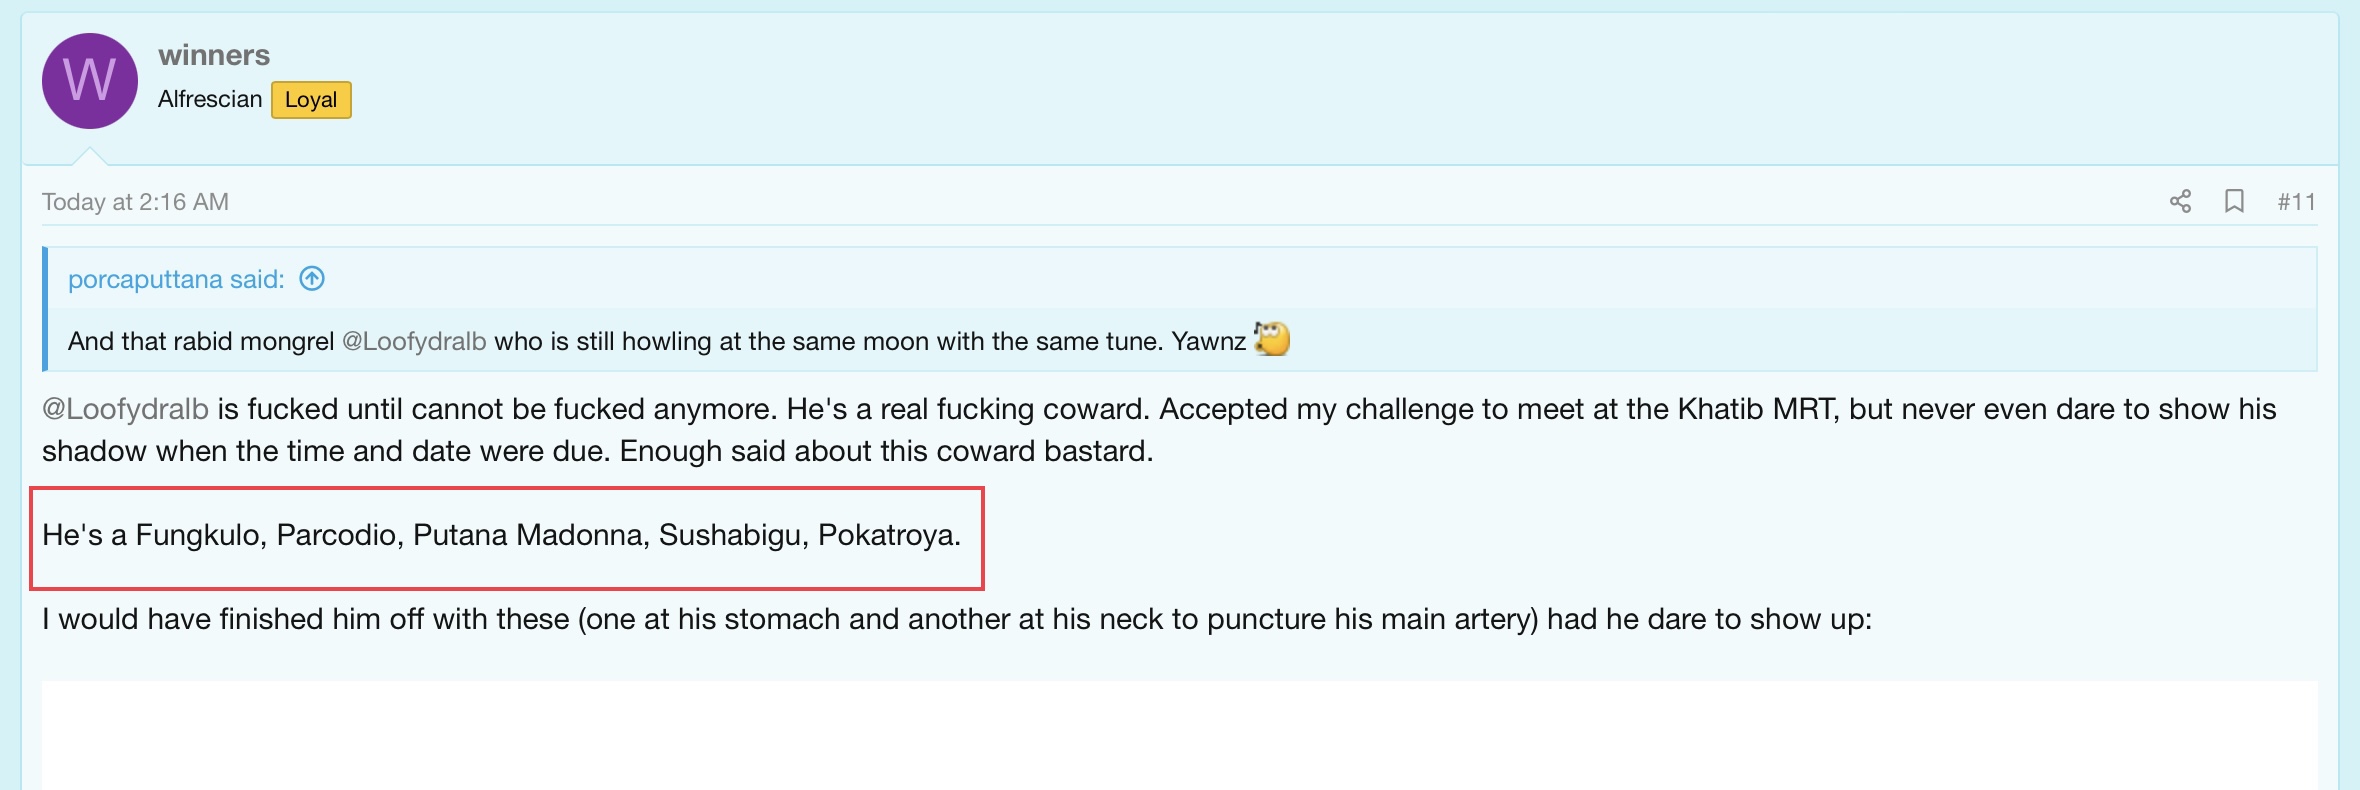Image resolution: width=2360 pixels, height=790 pixels.
Task: Open the winners username profile link
Action: point(214,55)
